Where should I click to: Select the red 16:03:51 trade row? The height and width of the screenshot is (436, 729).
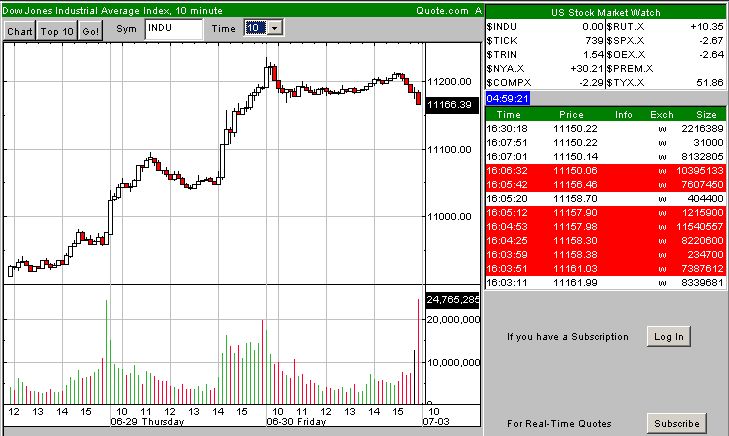pos(605,268)
